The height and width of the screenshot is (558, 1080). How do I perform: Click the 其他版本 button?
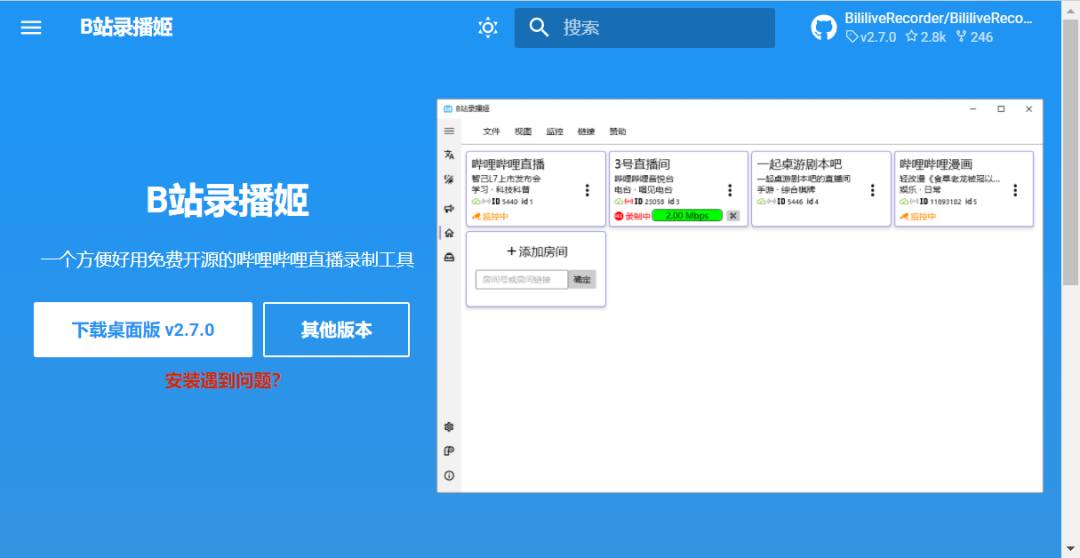[x=336, y=329]
